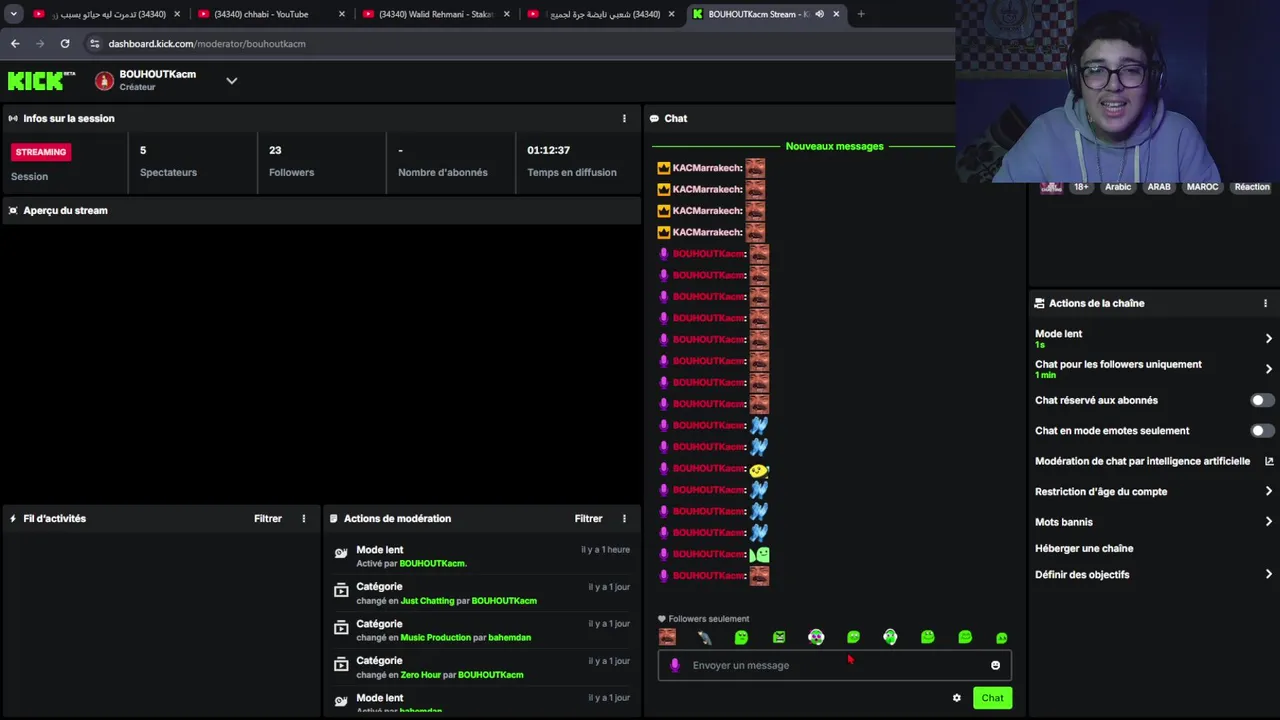The width and height of the screenshot is (1280, 720).
Task: Open the emoji picker in message box
Action: pyautogui.click(x=995, y=665)
